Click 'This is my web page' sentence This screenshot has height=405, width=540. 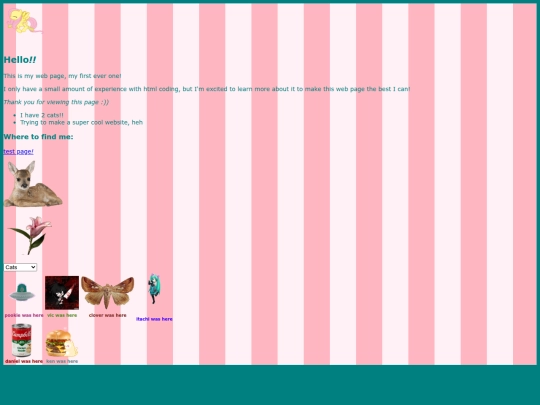point(62,76)
